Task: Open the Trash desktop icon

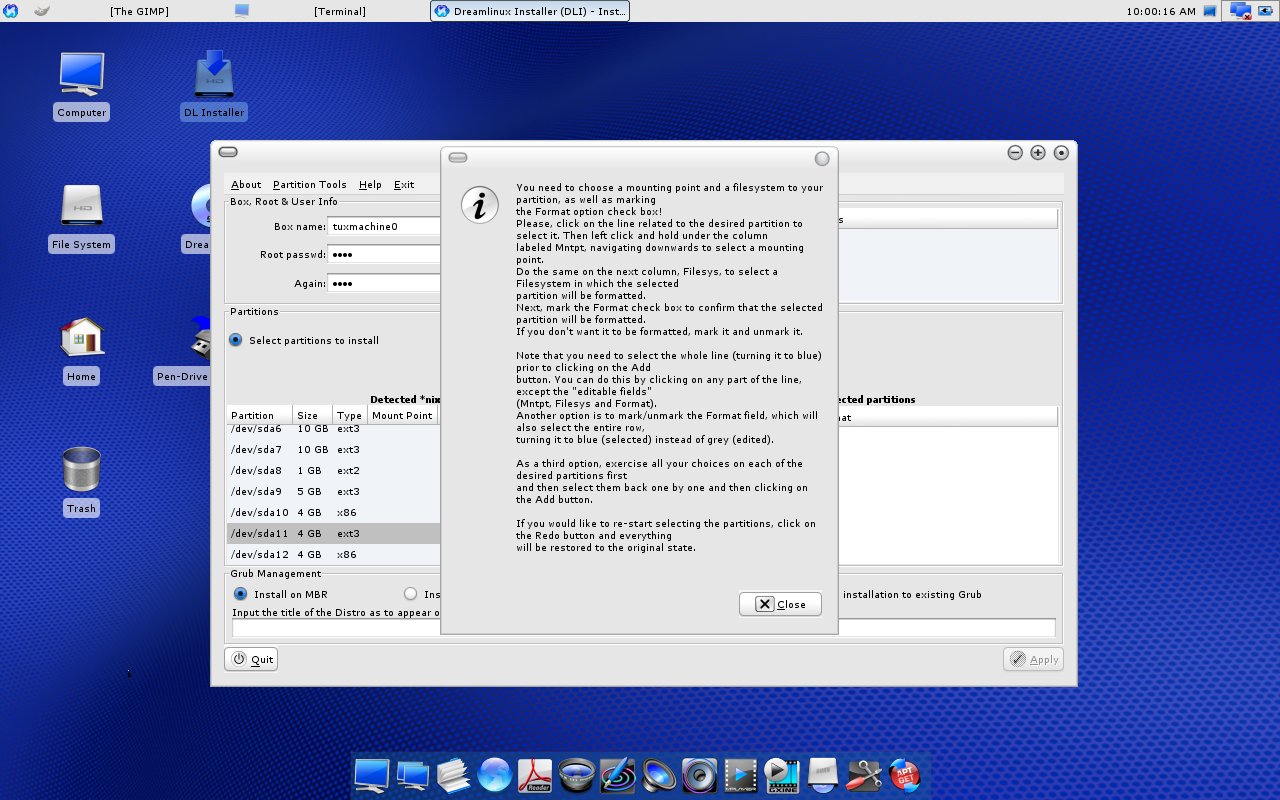Action: coord(81,481)
